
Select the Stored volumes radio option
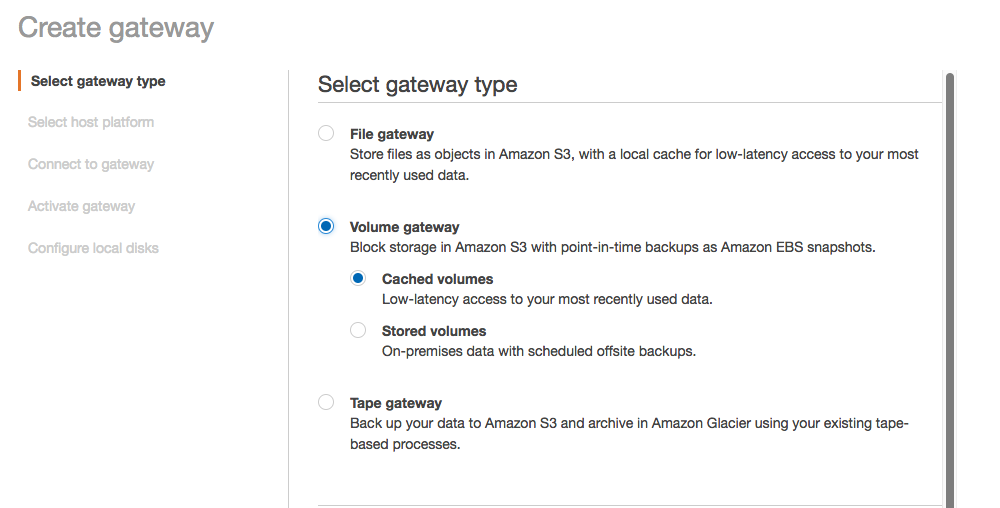[358, 330]
